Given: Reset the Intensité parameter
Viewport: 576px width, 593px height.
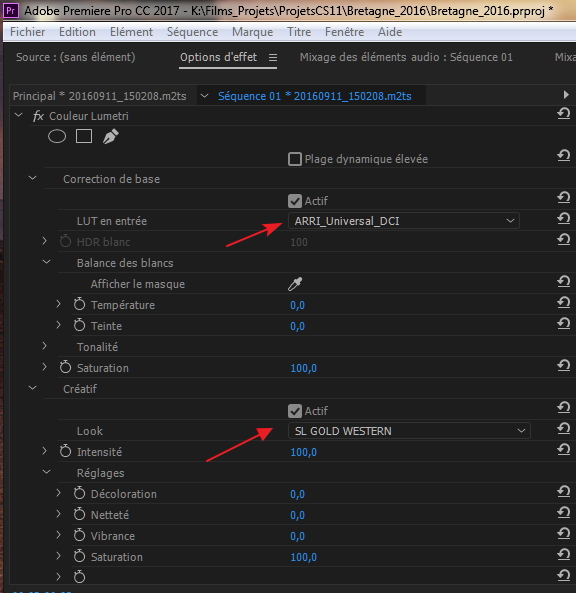Looking at the screenshot, I should (x=564, y=450).
